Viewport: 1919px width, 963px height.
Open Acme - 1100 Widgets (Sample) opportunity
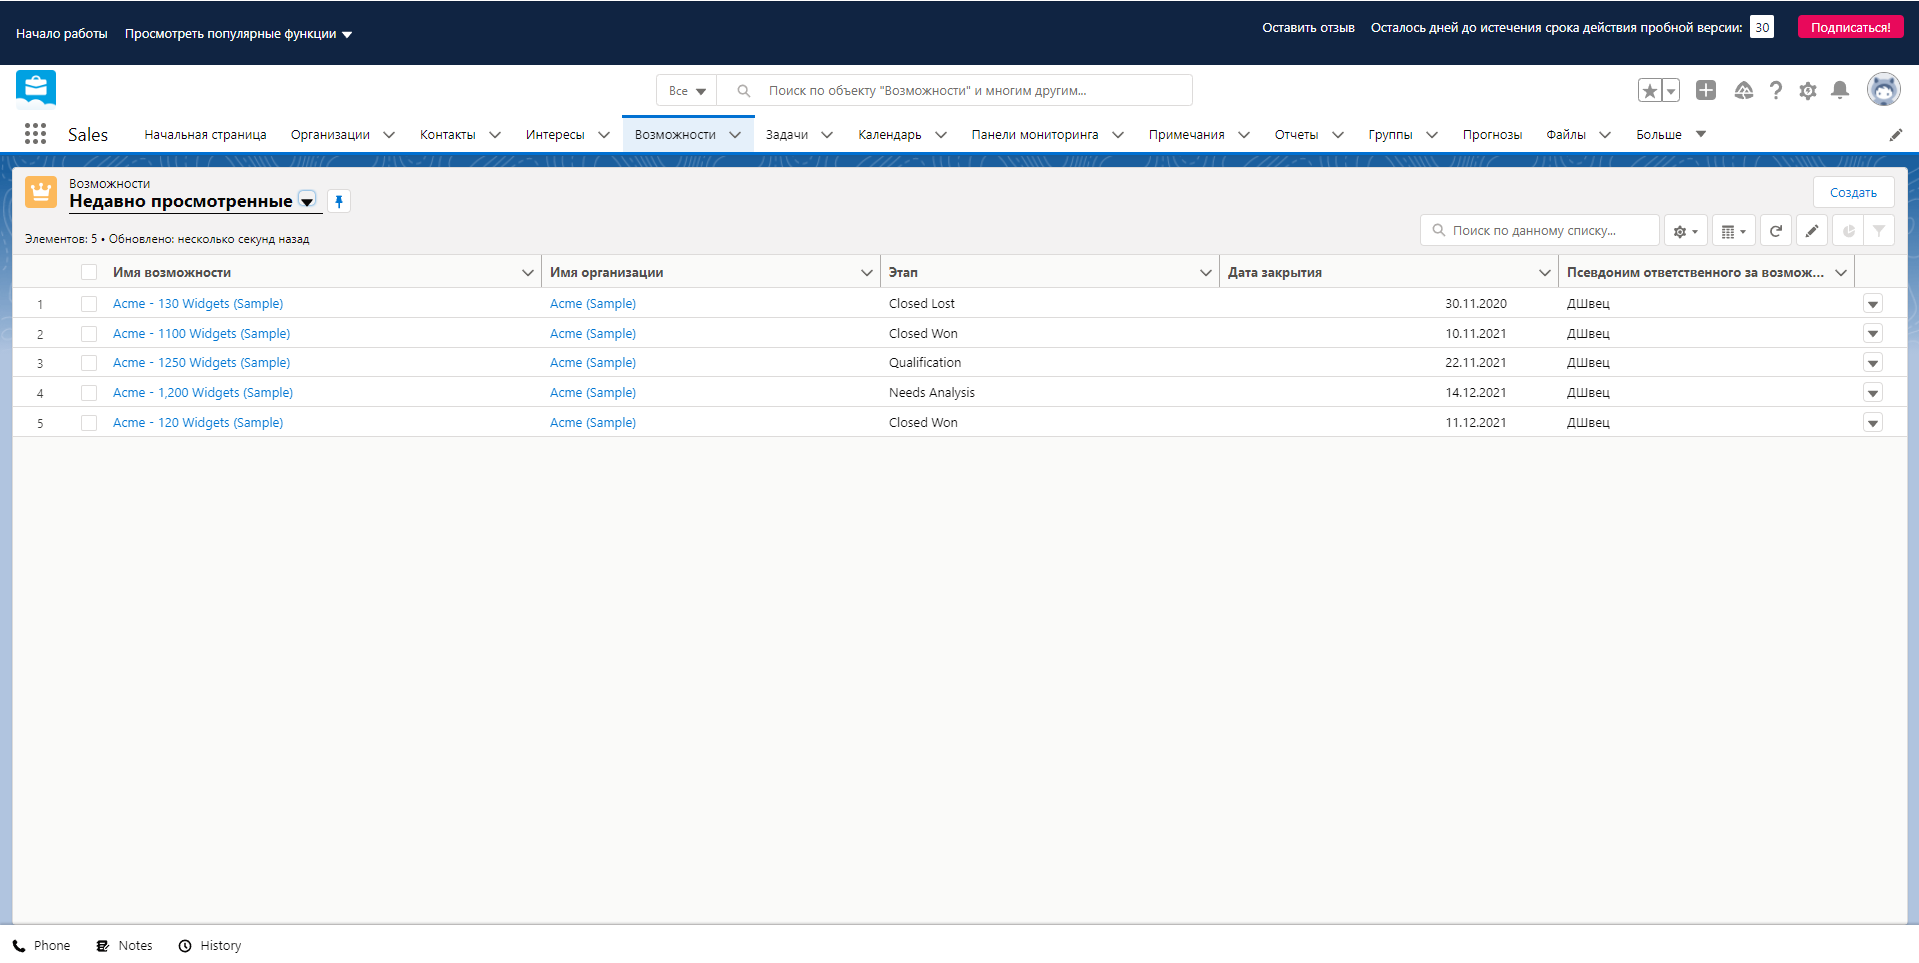[x=201, y=334]
